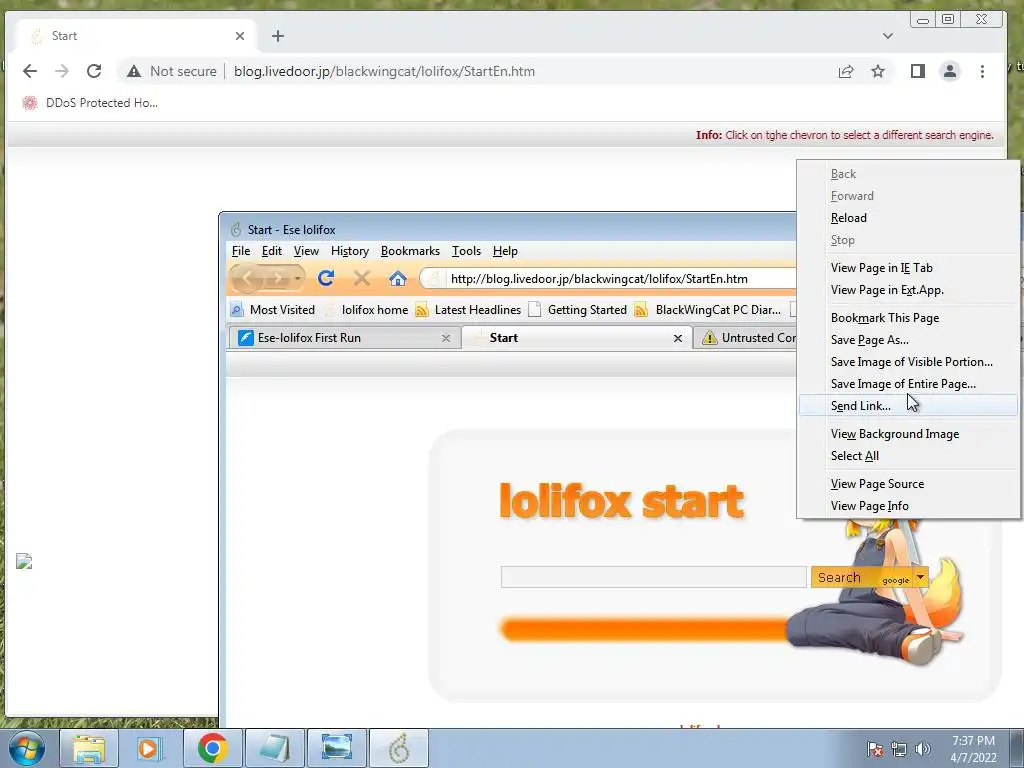This screenshot has height=768, width=1024.
Task: Open Windows Start orb
Action: pyautogui.click(x=26, y=748)
